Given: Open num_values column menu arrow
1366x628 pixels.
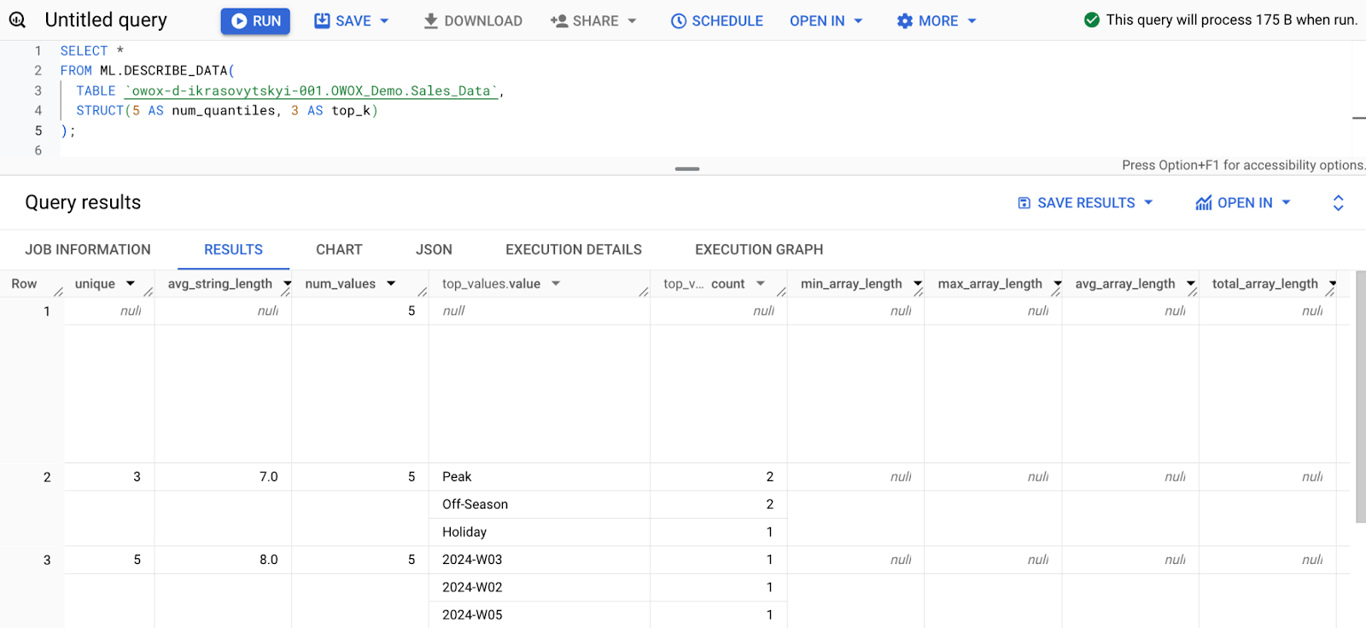Looking at the screenshot, I should pos(391,284).
